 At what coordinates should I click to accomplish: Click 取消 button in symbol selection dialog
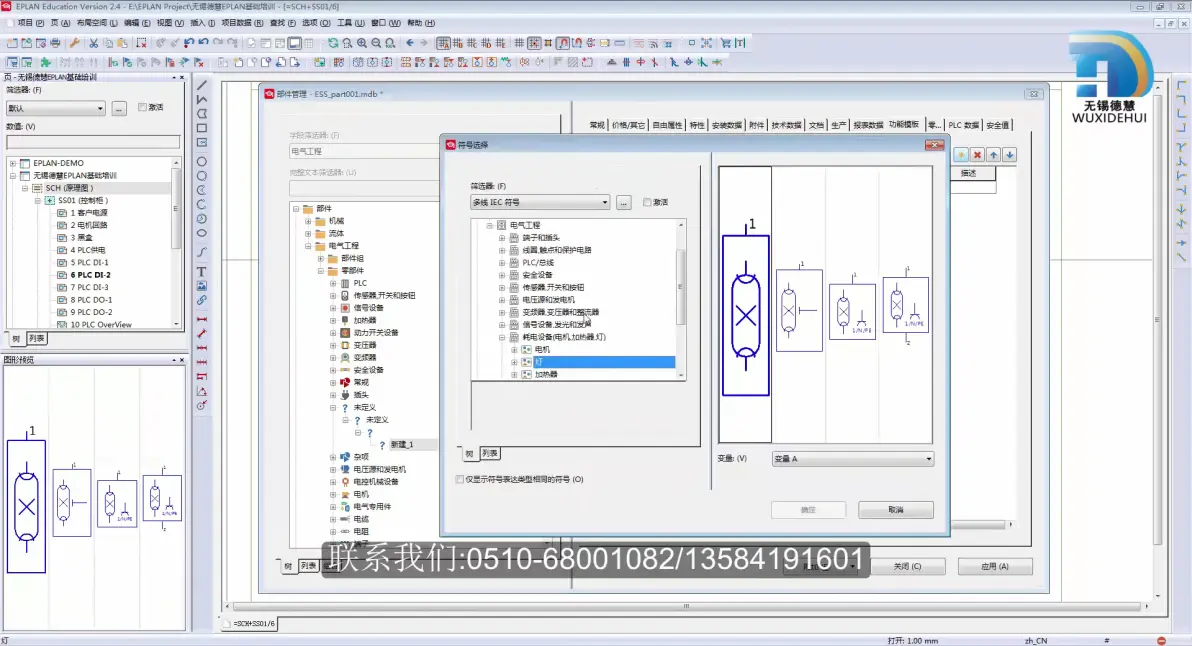(x=896, y=510)
